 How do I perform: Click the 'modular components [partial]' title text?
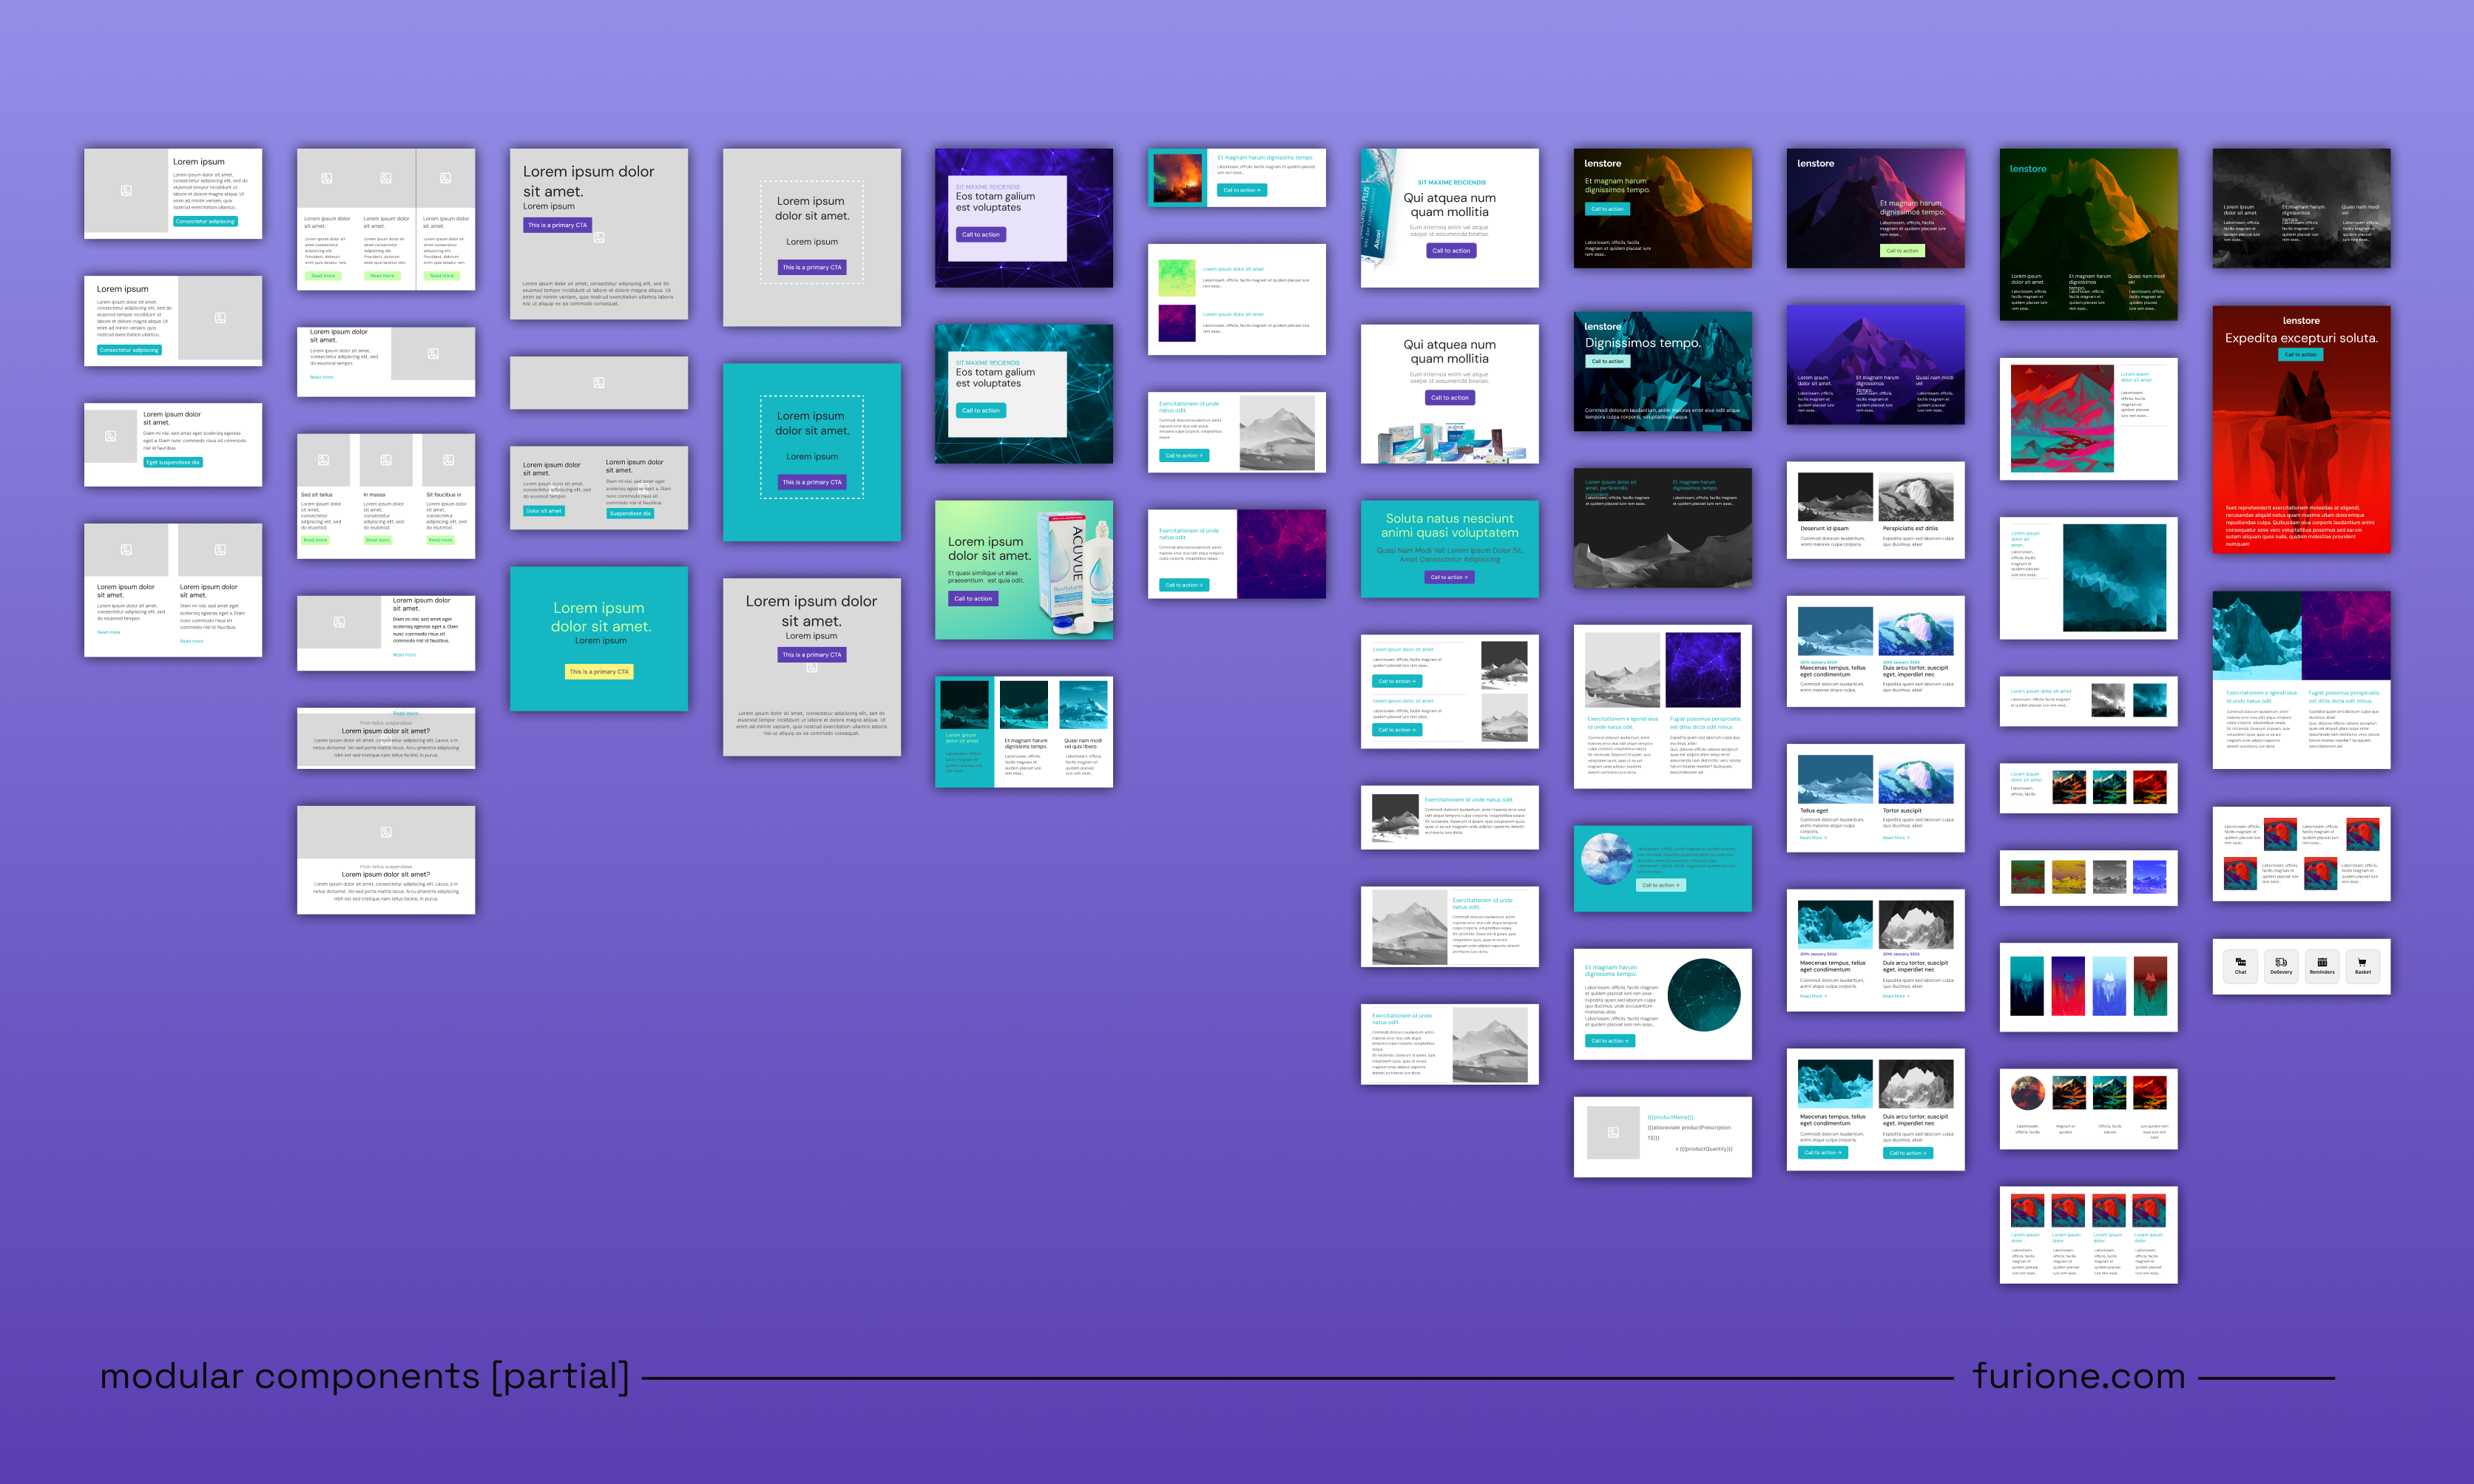[364, 1376]
